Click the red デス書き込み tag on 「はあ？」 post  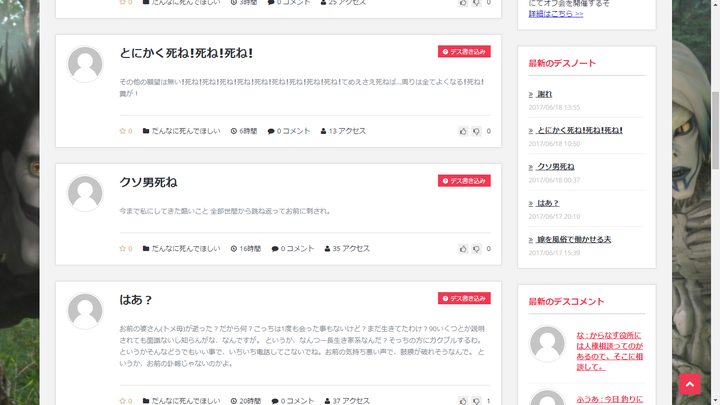(x=464, y=298)
